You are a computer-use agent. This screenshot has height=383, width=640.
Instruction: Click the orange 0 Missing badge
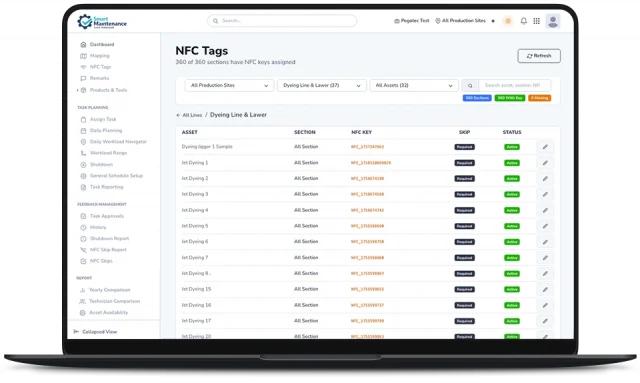(540, 98)
